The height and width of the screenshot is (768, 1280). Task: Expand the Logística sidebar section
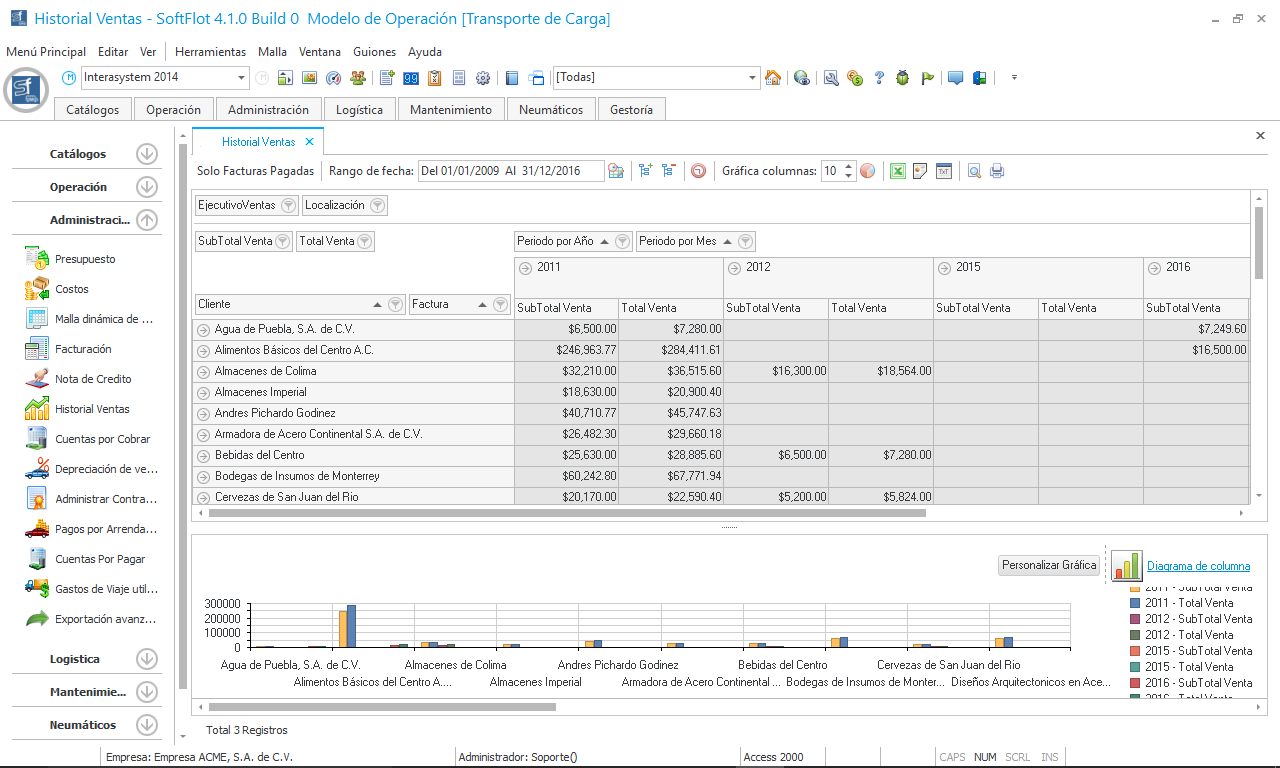[x=147, y=659]
